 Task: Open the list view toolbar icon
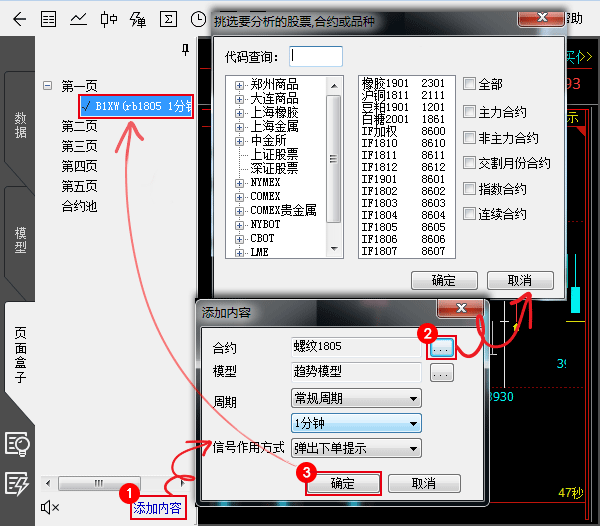click(x=49, y=18)
